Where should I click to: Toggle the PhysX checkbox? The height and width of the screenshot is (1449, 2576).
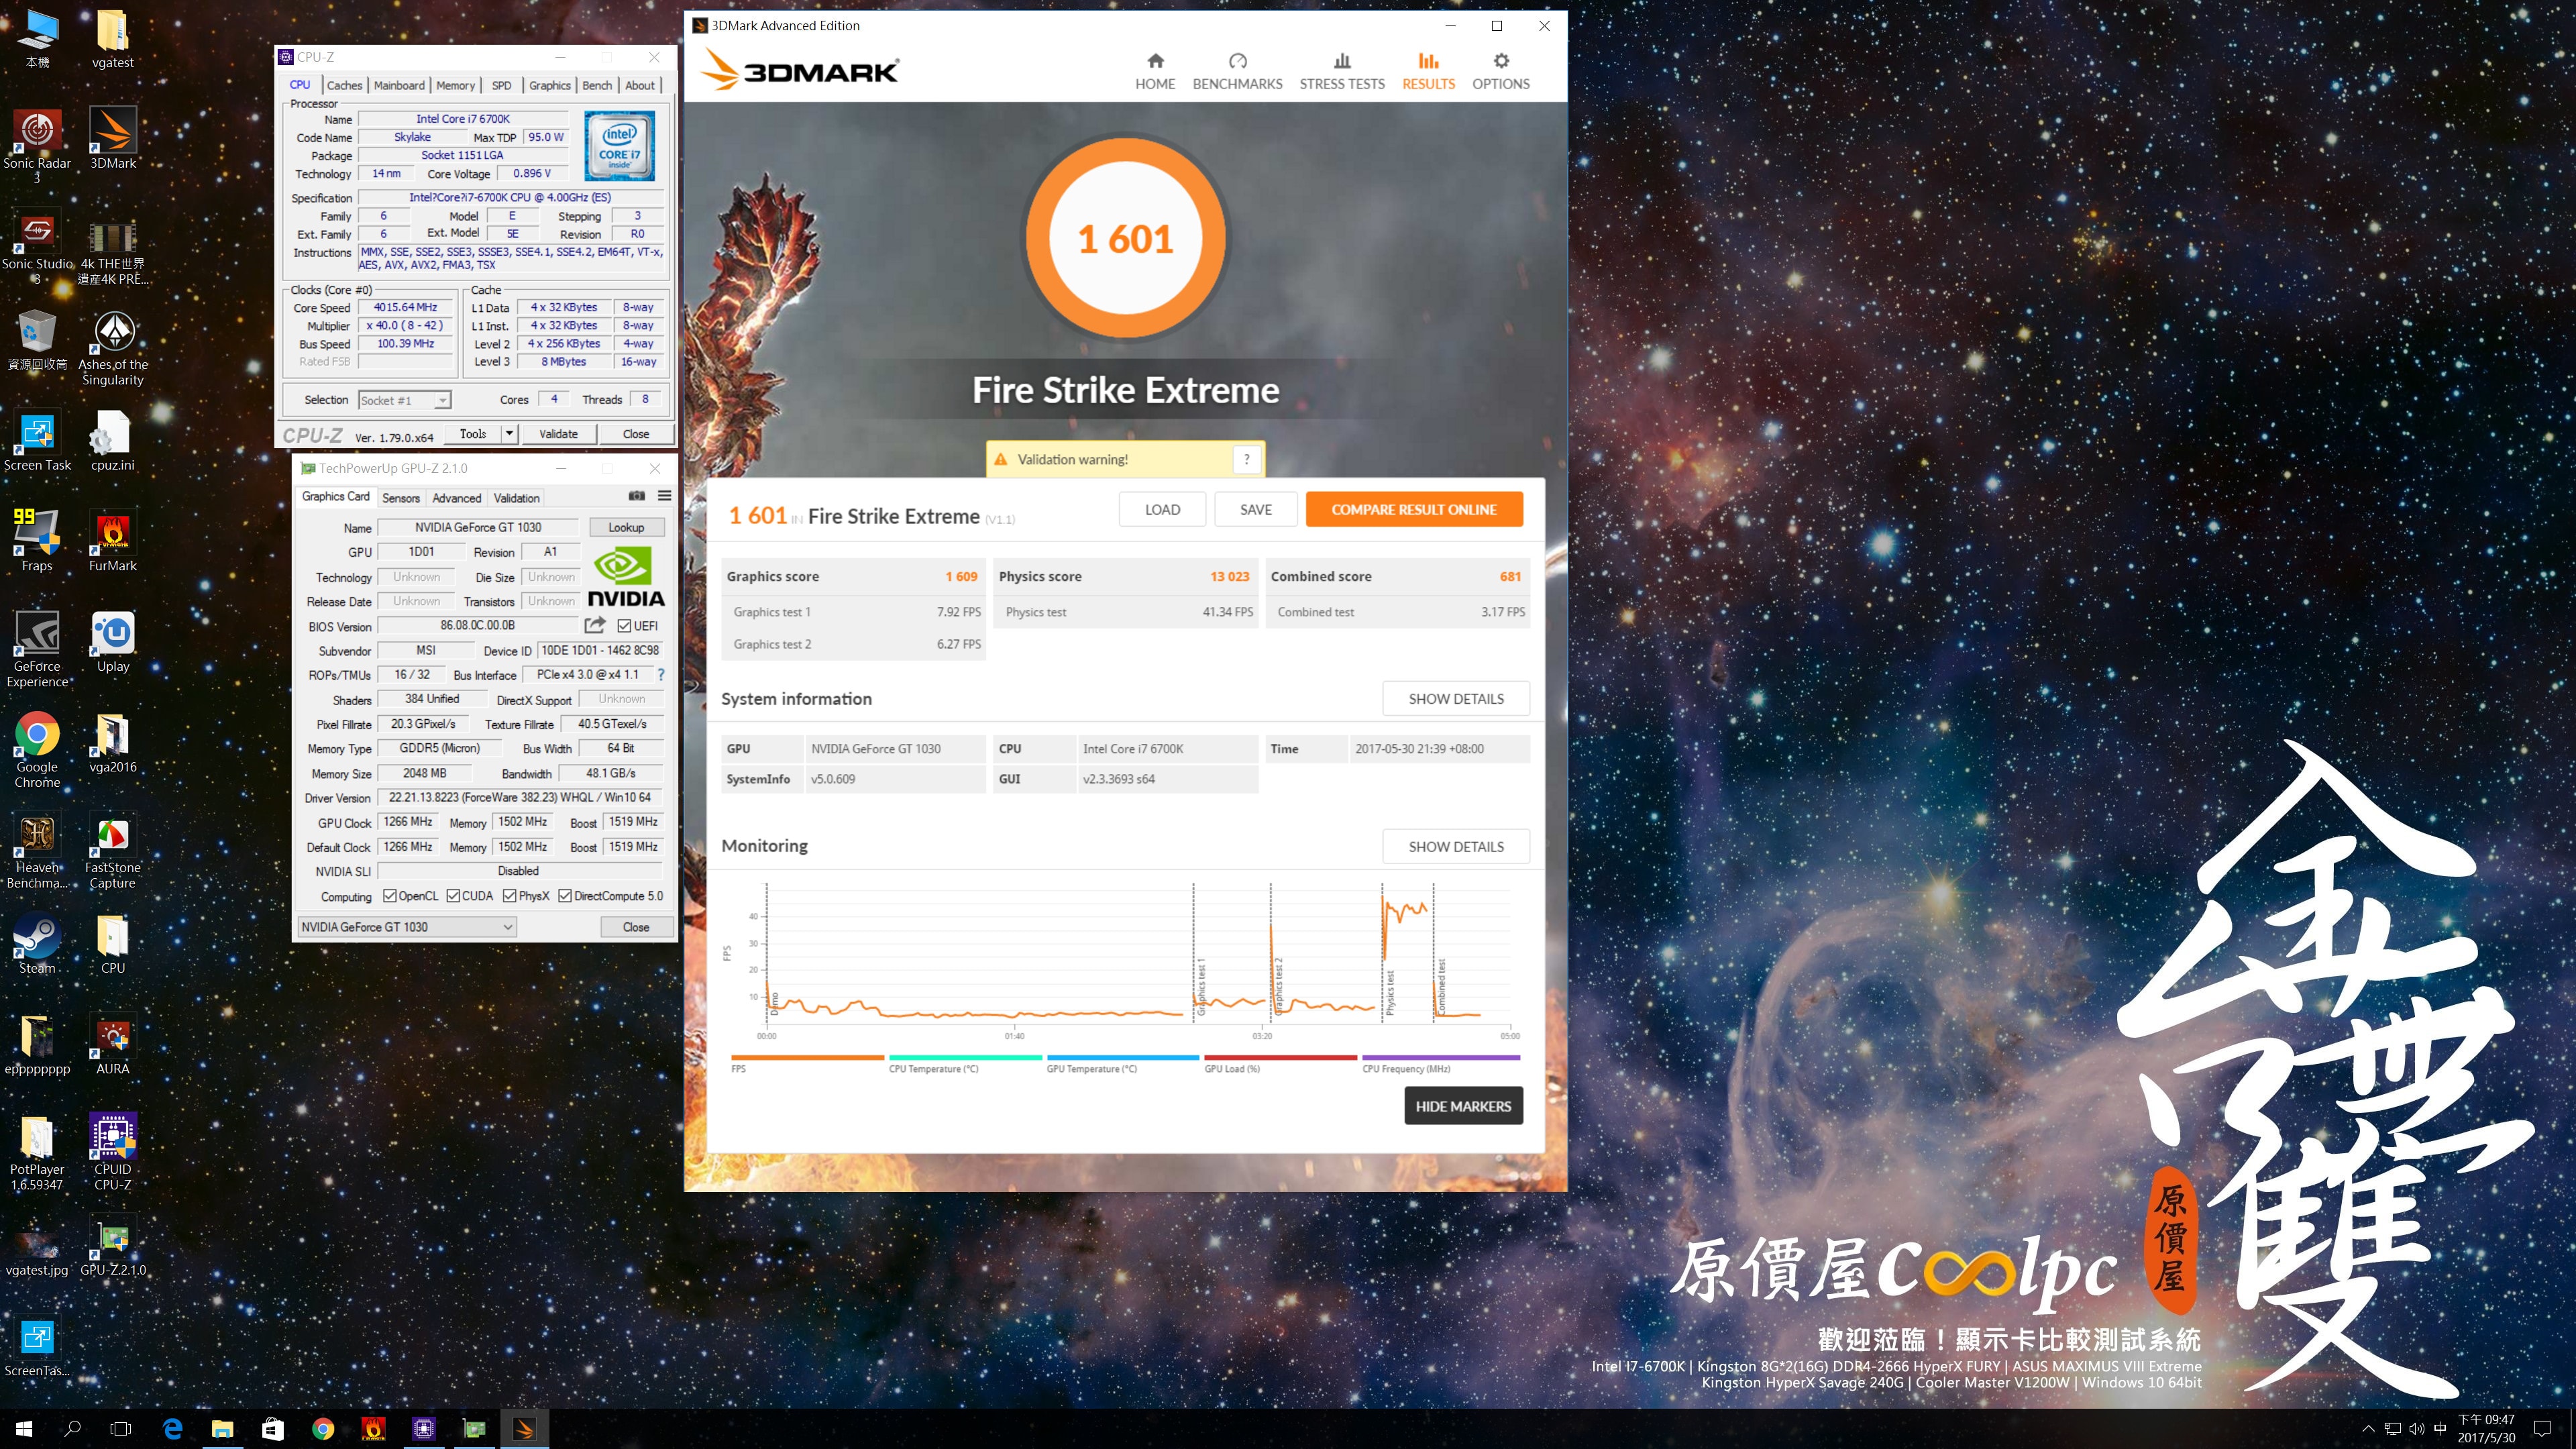coord(510,896)
